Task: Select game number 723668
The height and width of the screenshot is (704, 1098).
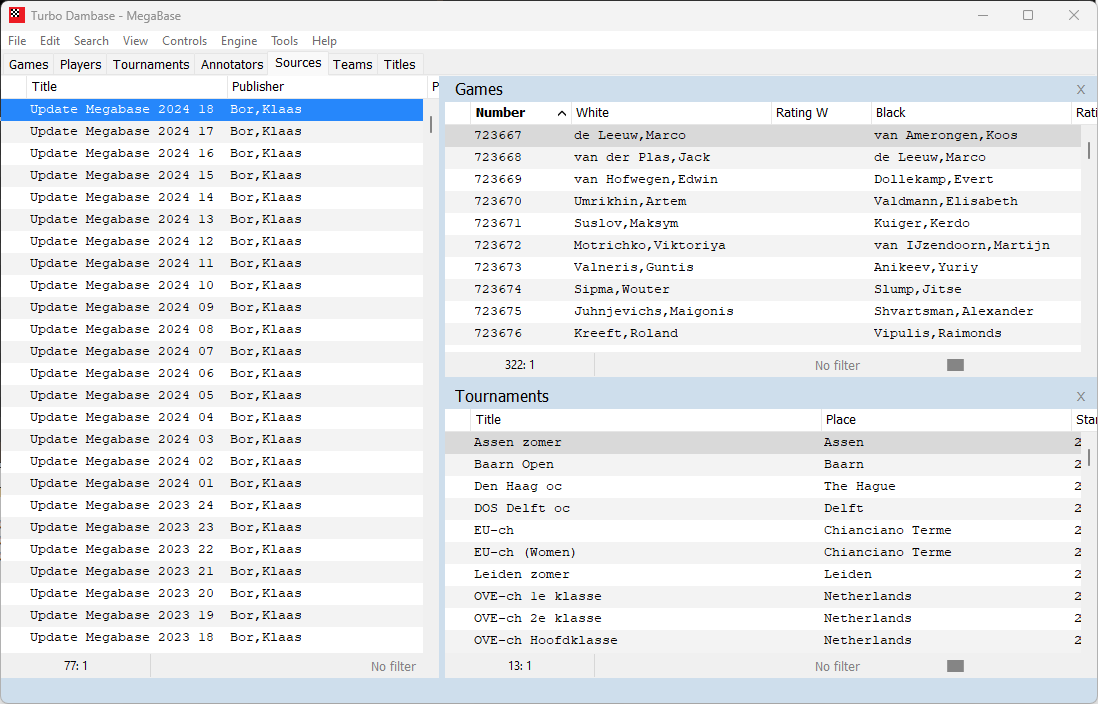Action: 763,157
